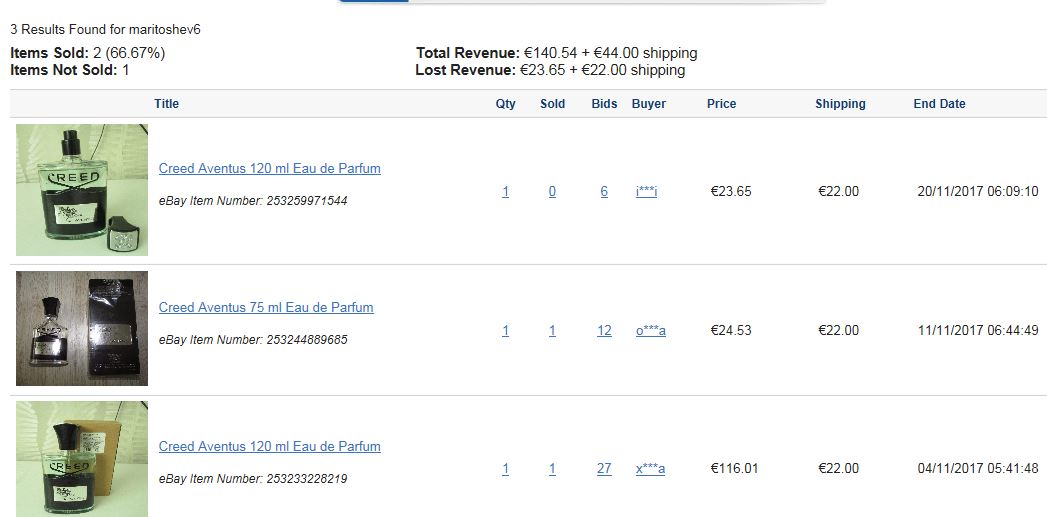Sort results by Price column header
Image resolution: width=1047 pixels, height=517 pixels.
click(x=721, y=104)
